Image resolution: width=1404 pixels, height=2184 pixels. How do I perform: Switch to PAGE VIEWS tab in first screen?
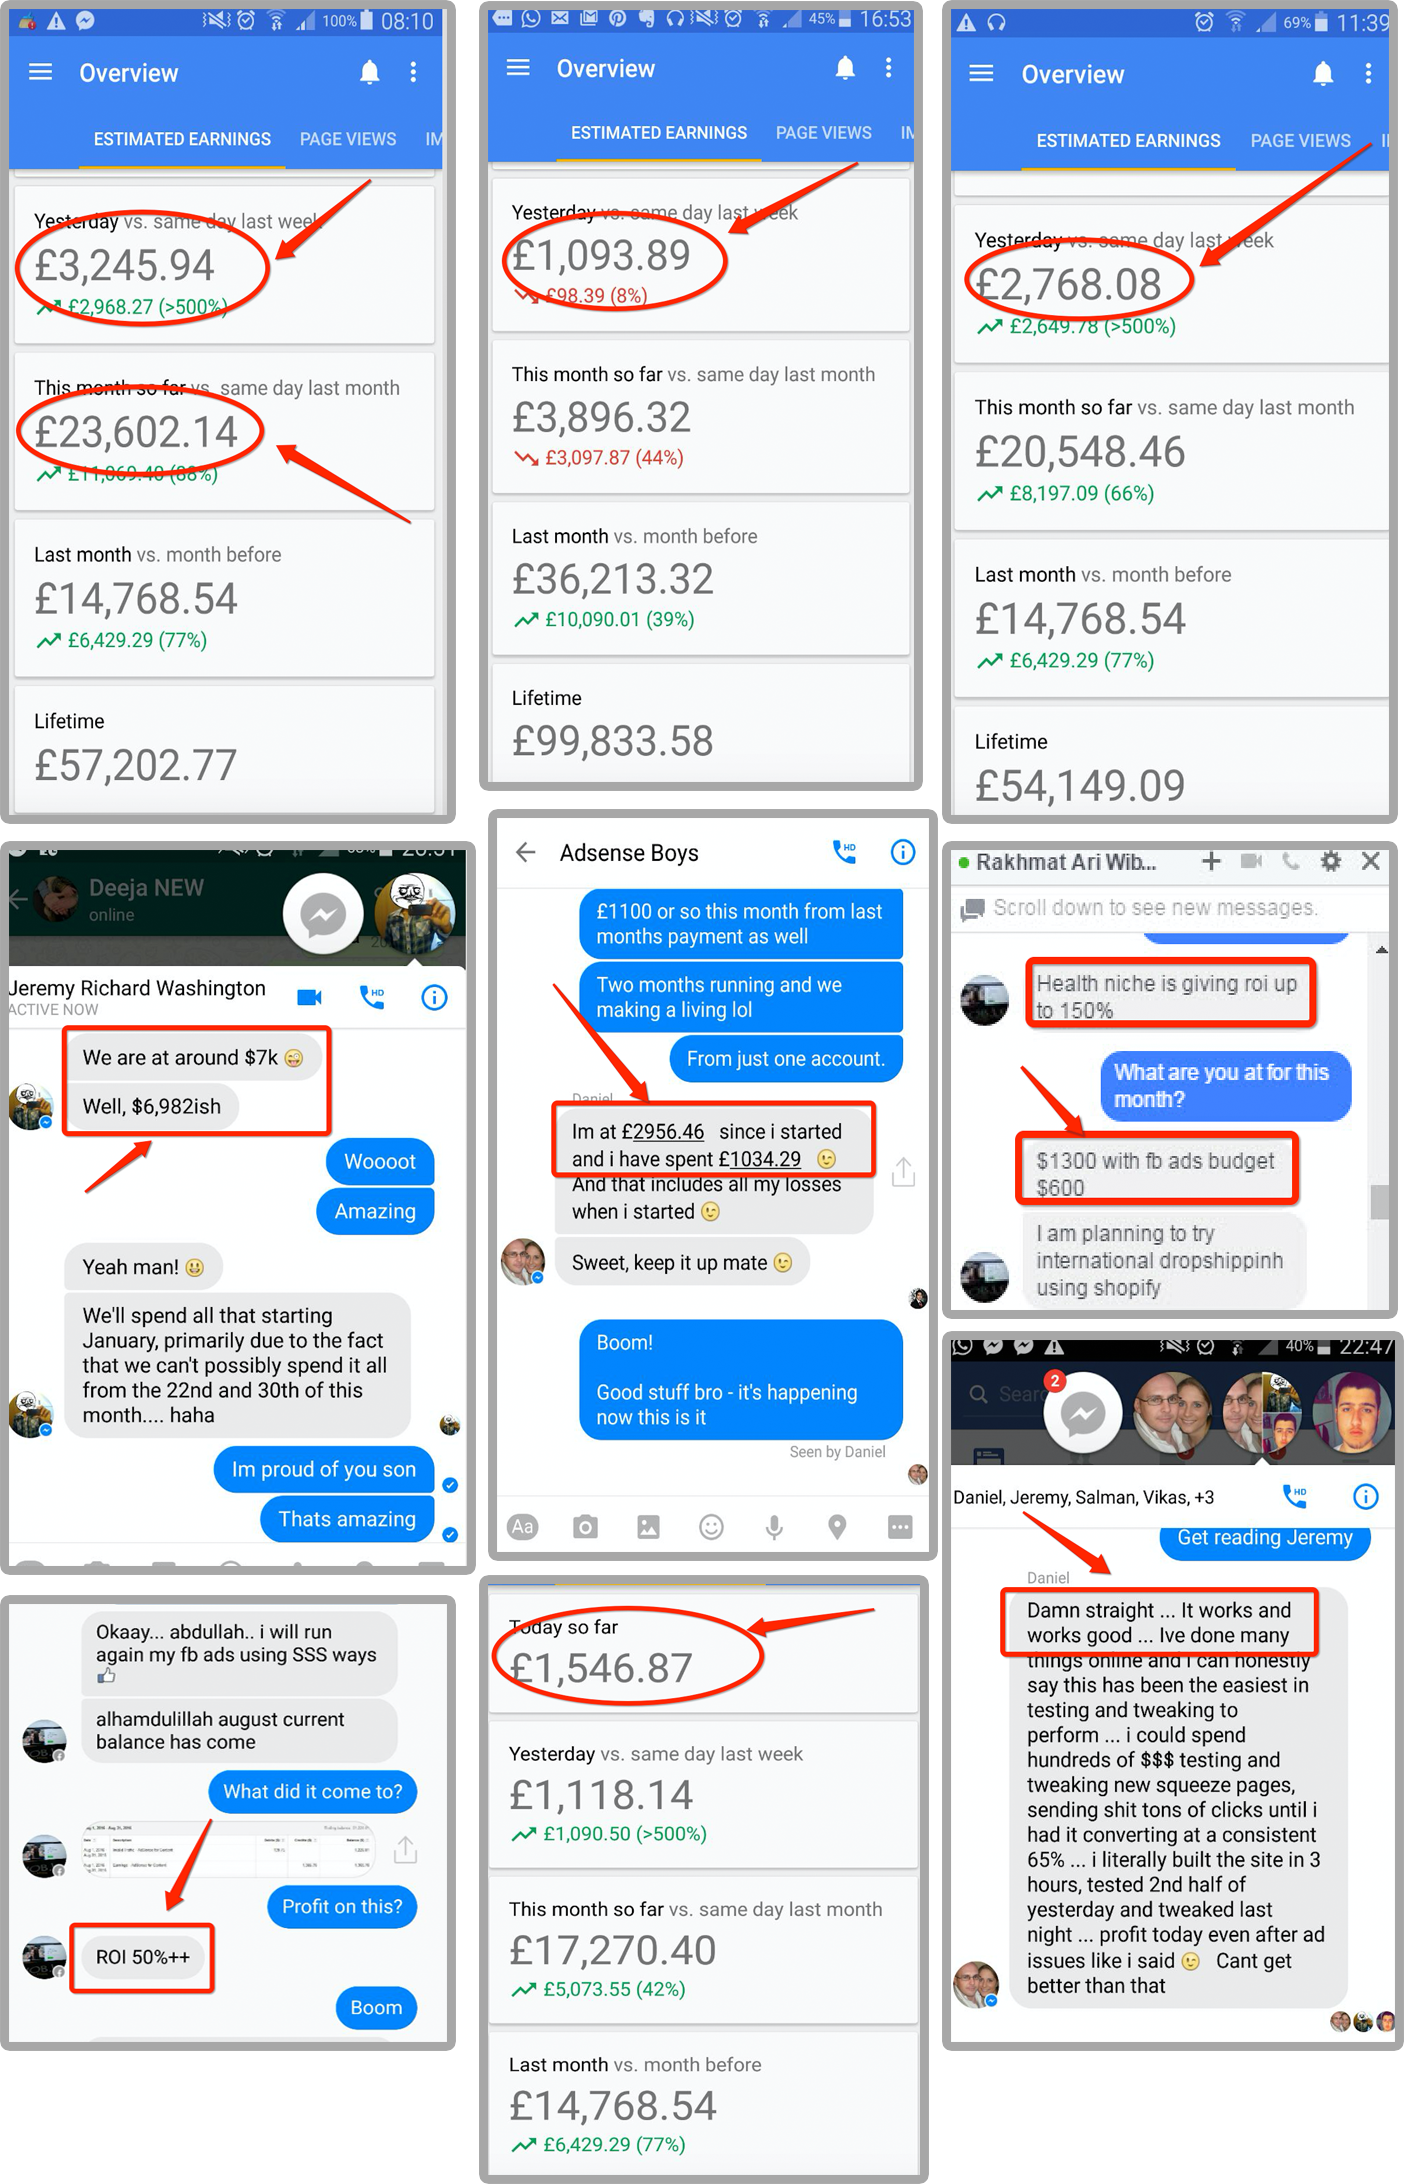click(348, 139)
